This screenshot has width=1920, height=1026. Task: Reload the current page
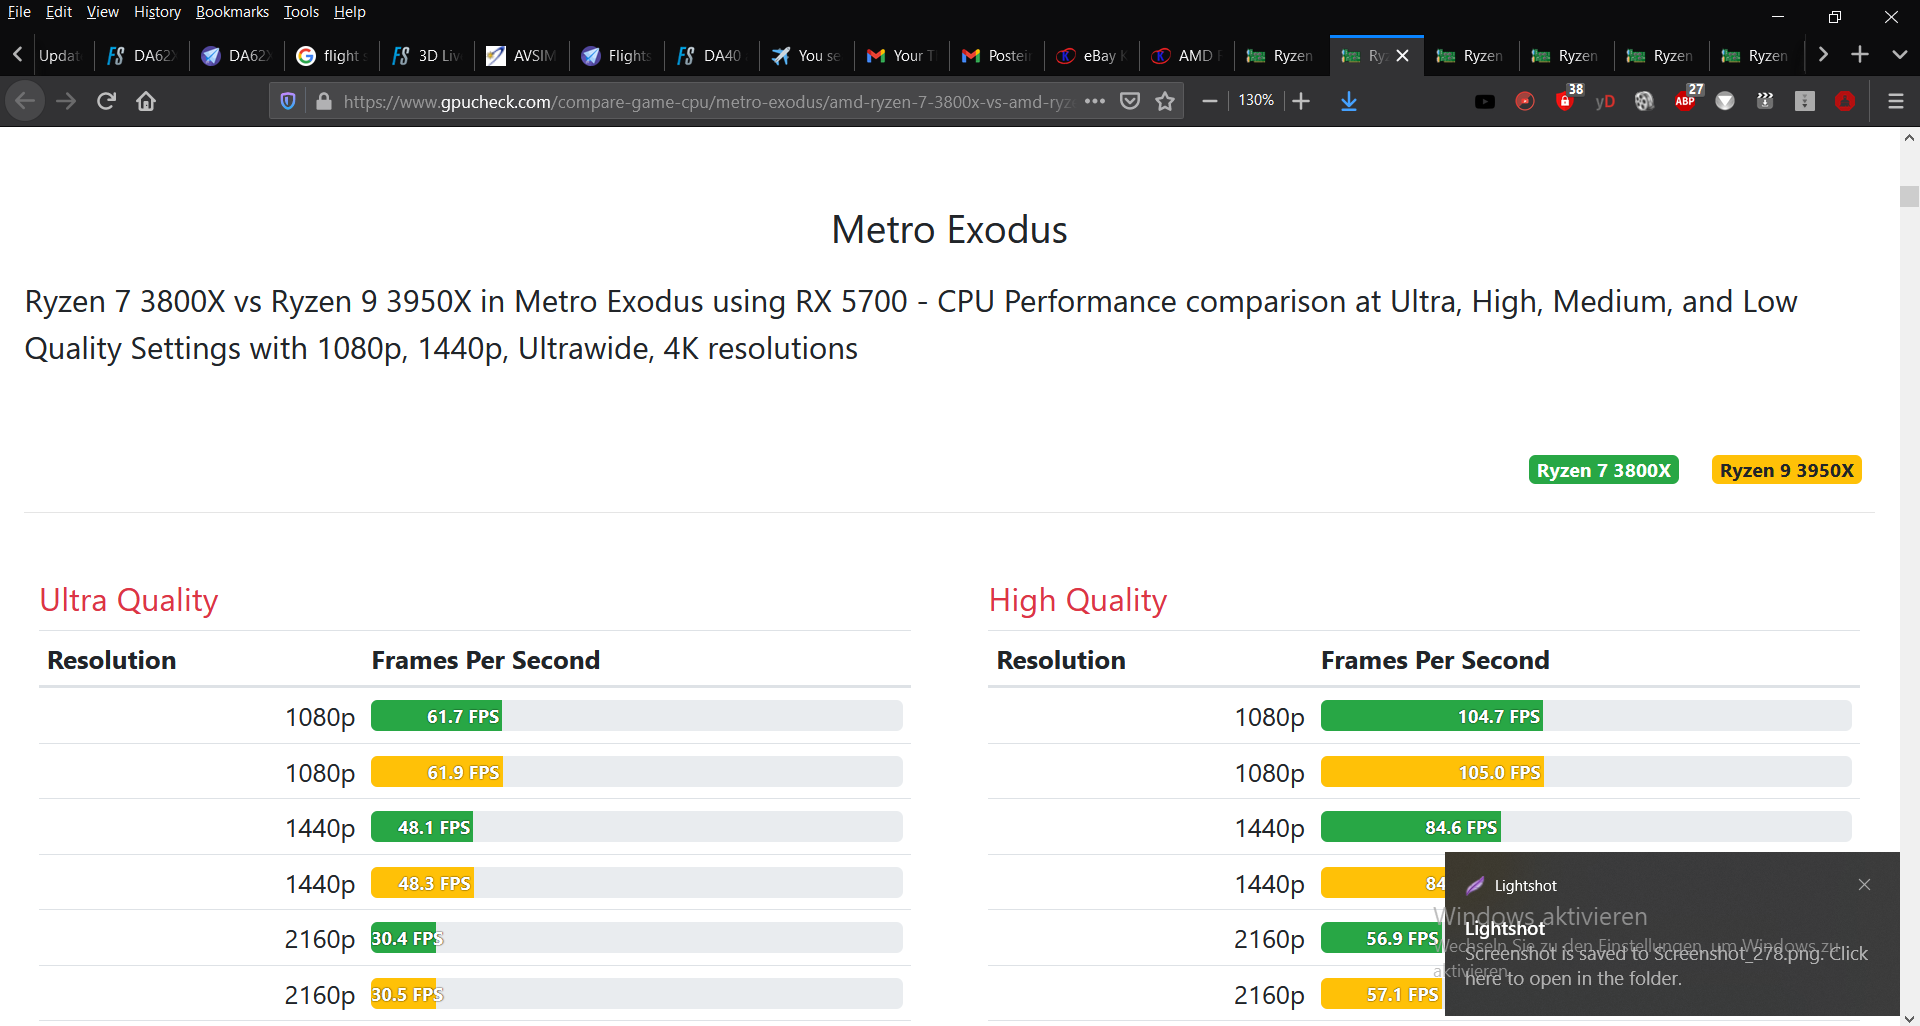click(106, 101)
